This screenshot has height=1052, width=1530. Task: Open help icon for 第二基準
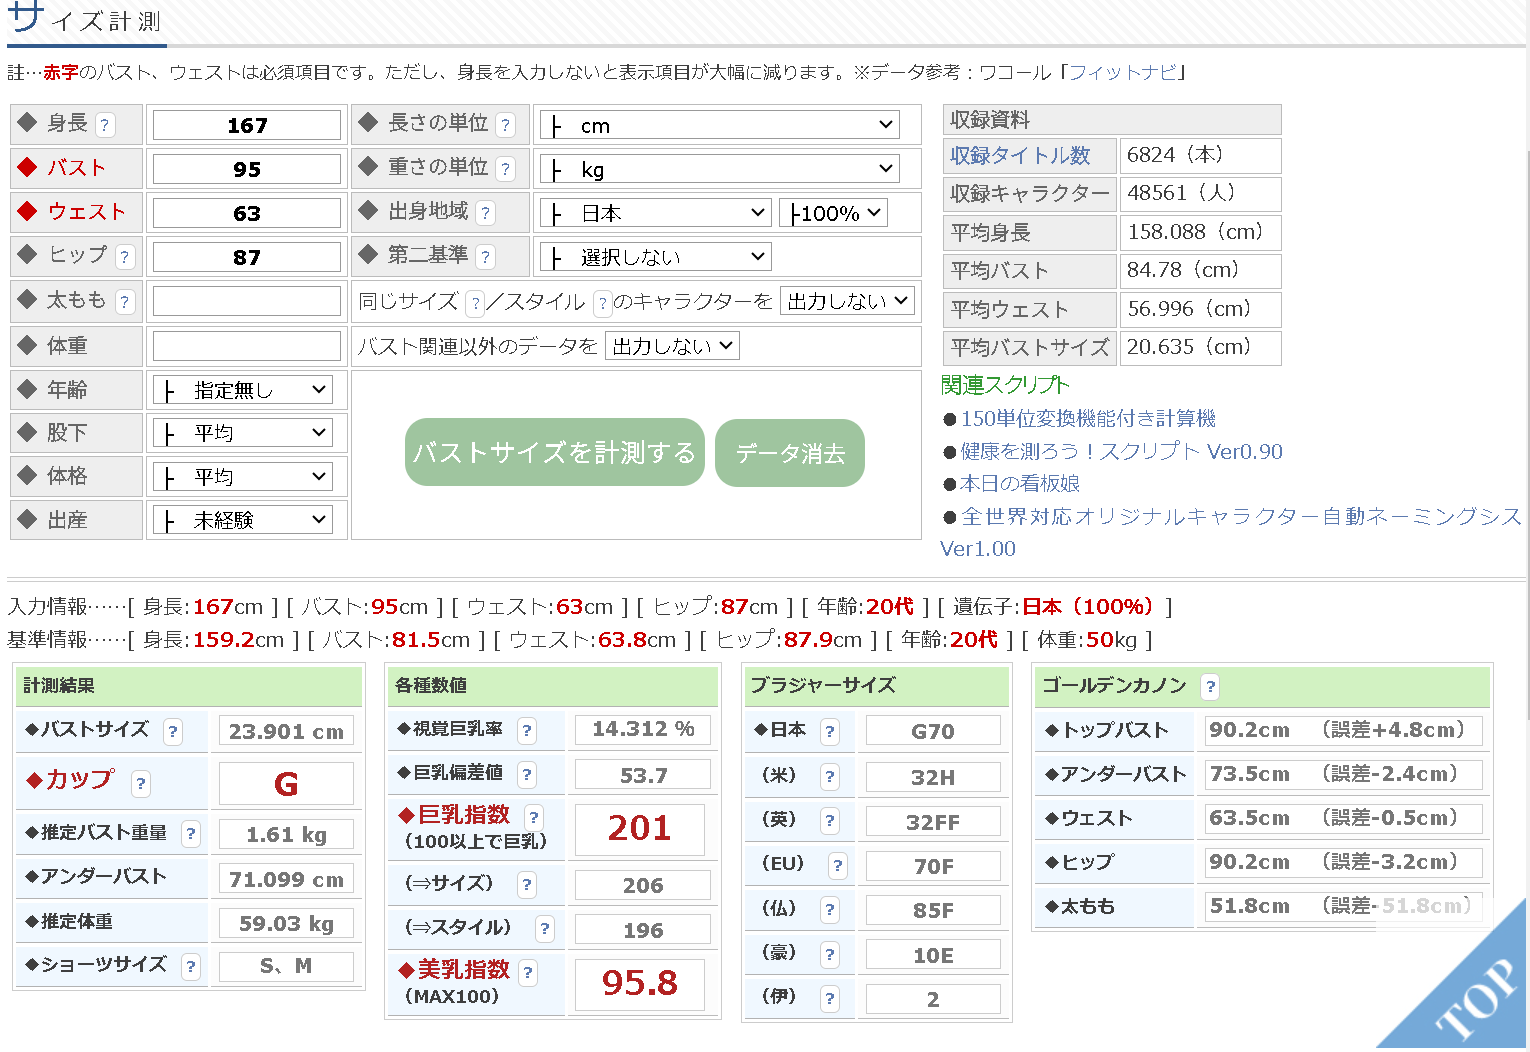point(486,257)
